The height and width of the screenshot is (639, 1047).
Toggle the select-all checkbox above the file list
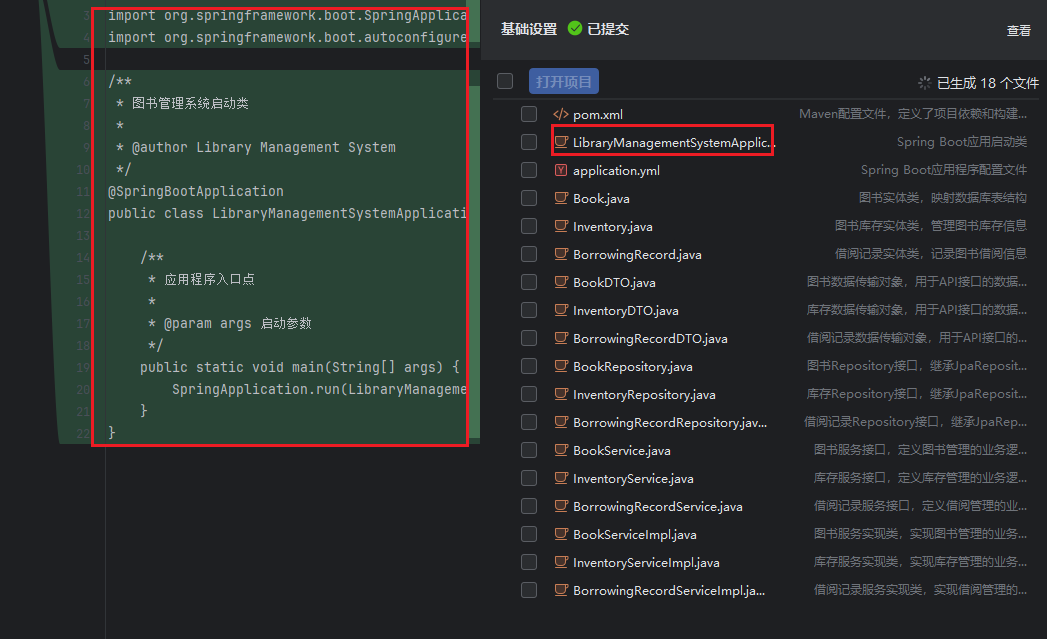click(505, 81)
